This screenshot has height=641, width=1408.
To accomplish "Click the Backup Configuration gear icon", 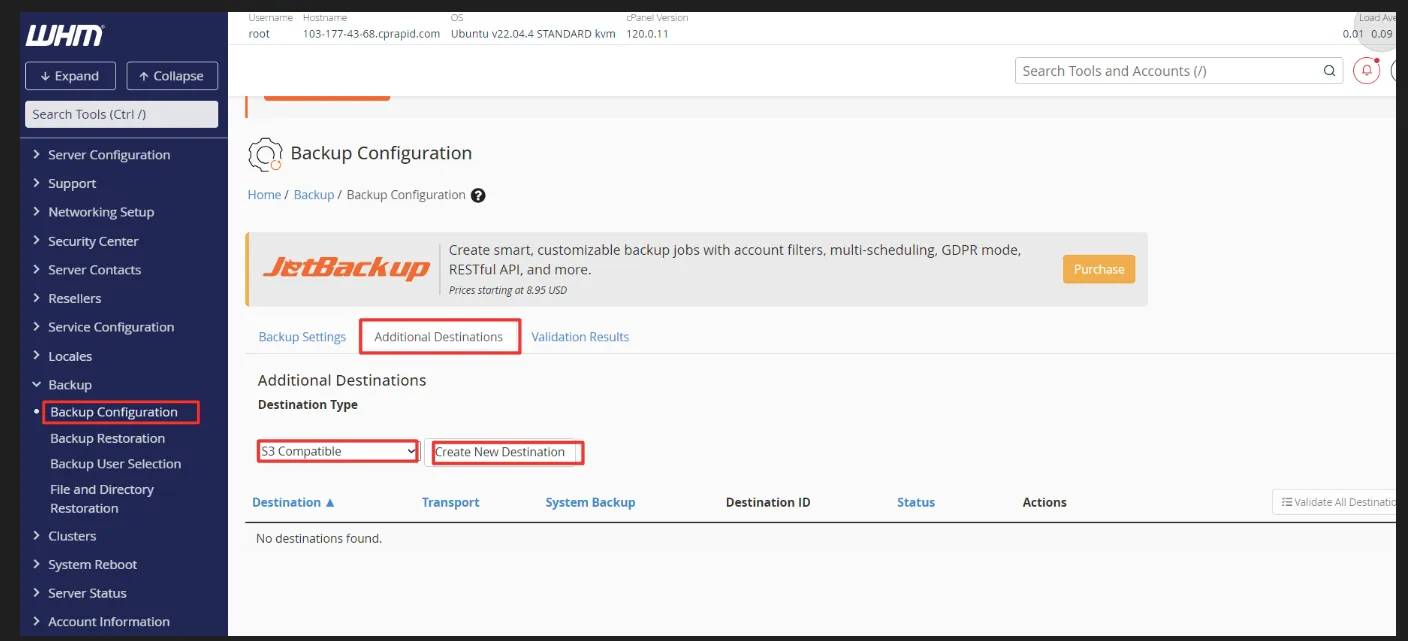I will (x=265, y=155).
